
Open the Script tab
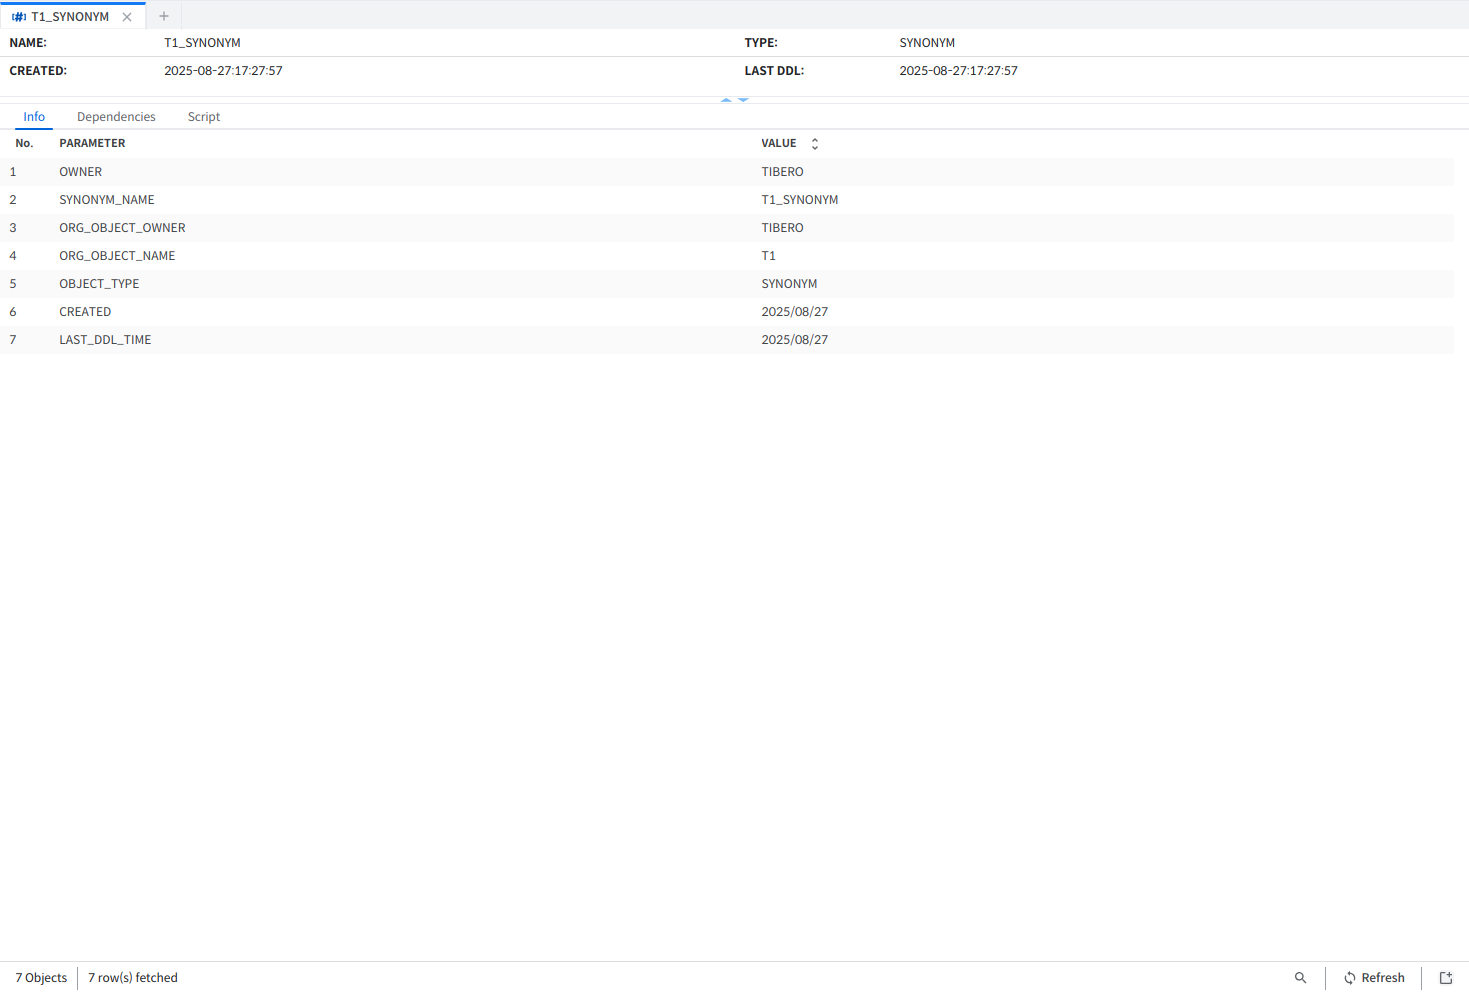204,117
